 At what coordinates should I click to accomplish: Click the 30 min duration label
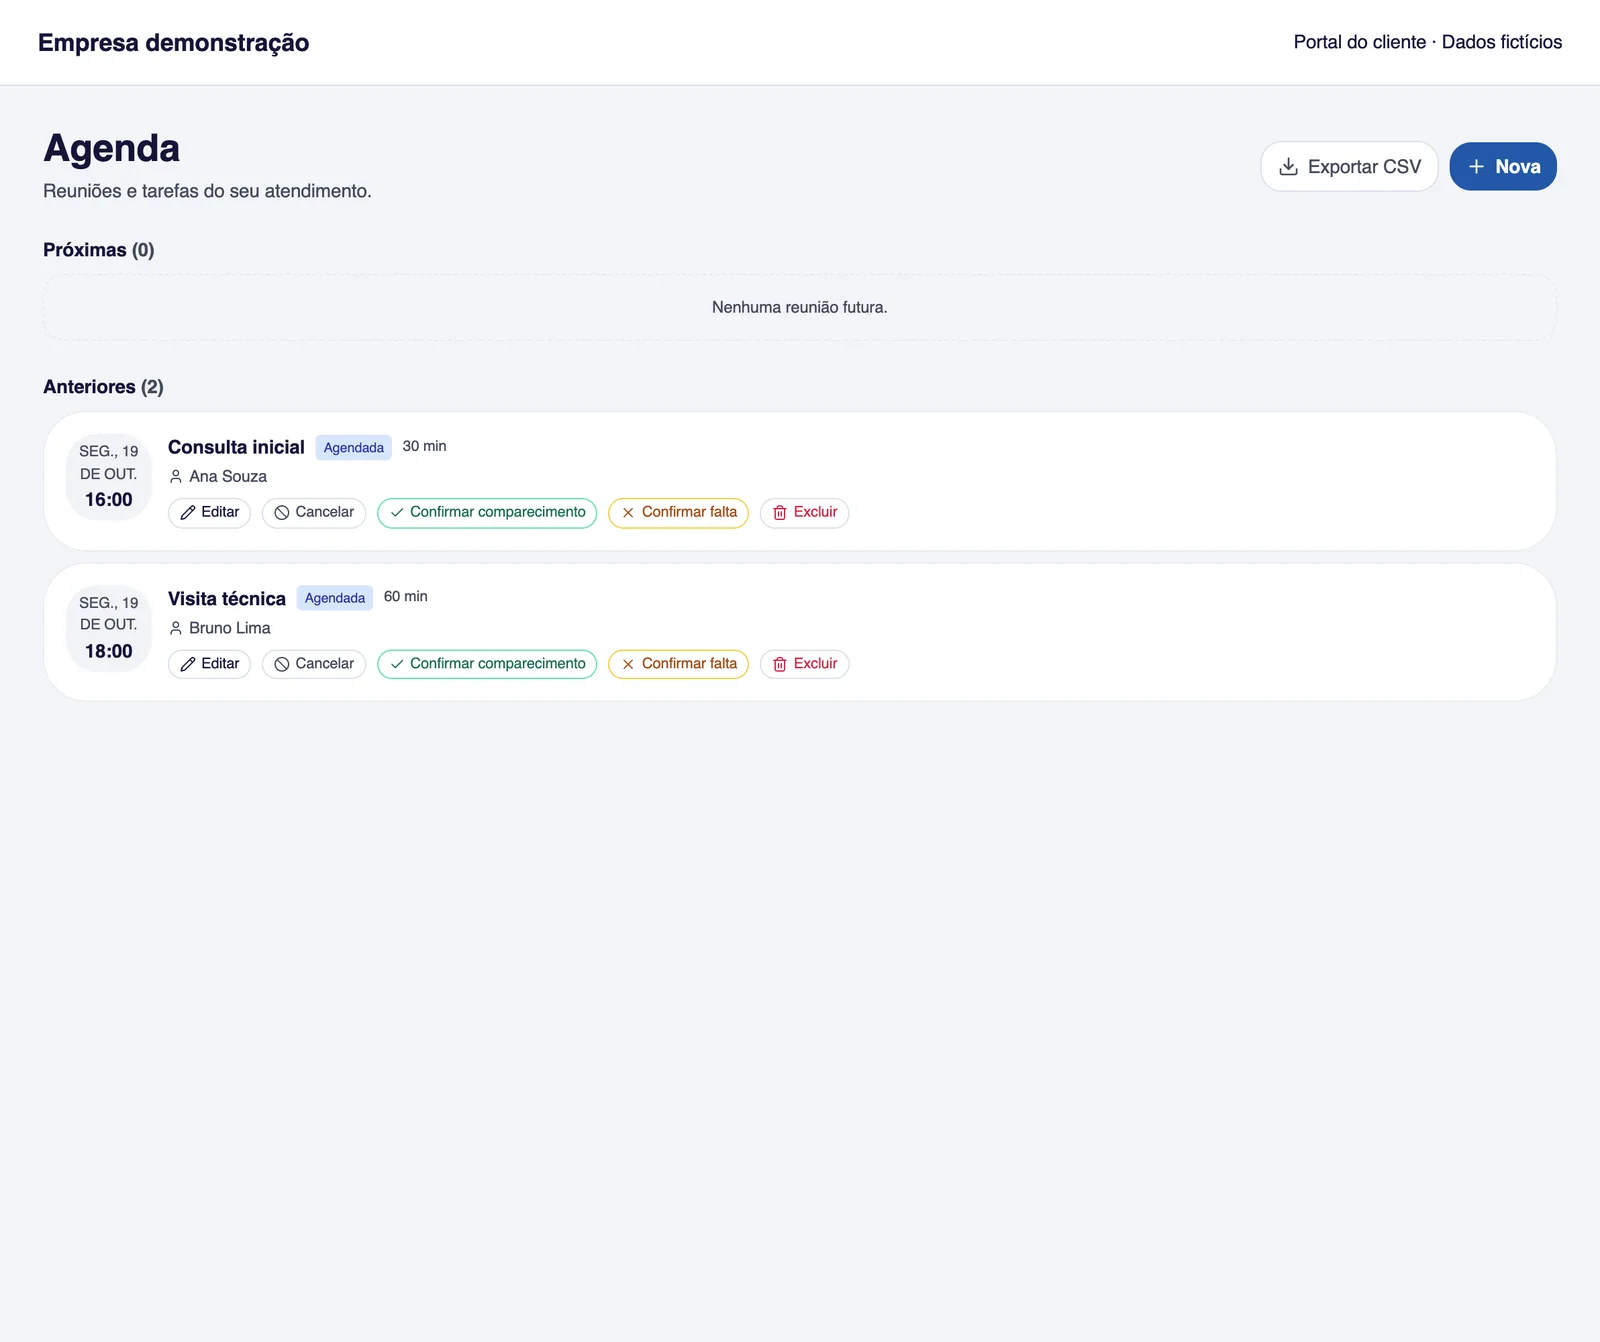[425, 446]
